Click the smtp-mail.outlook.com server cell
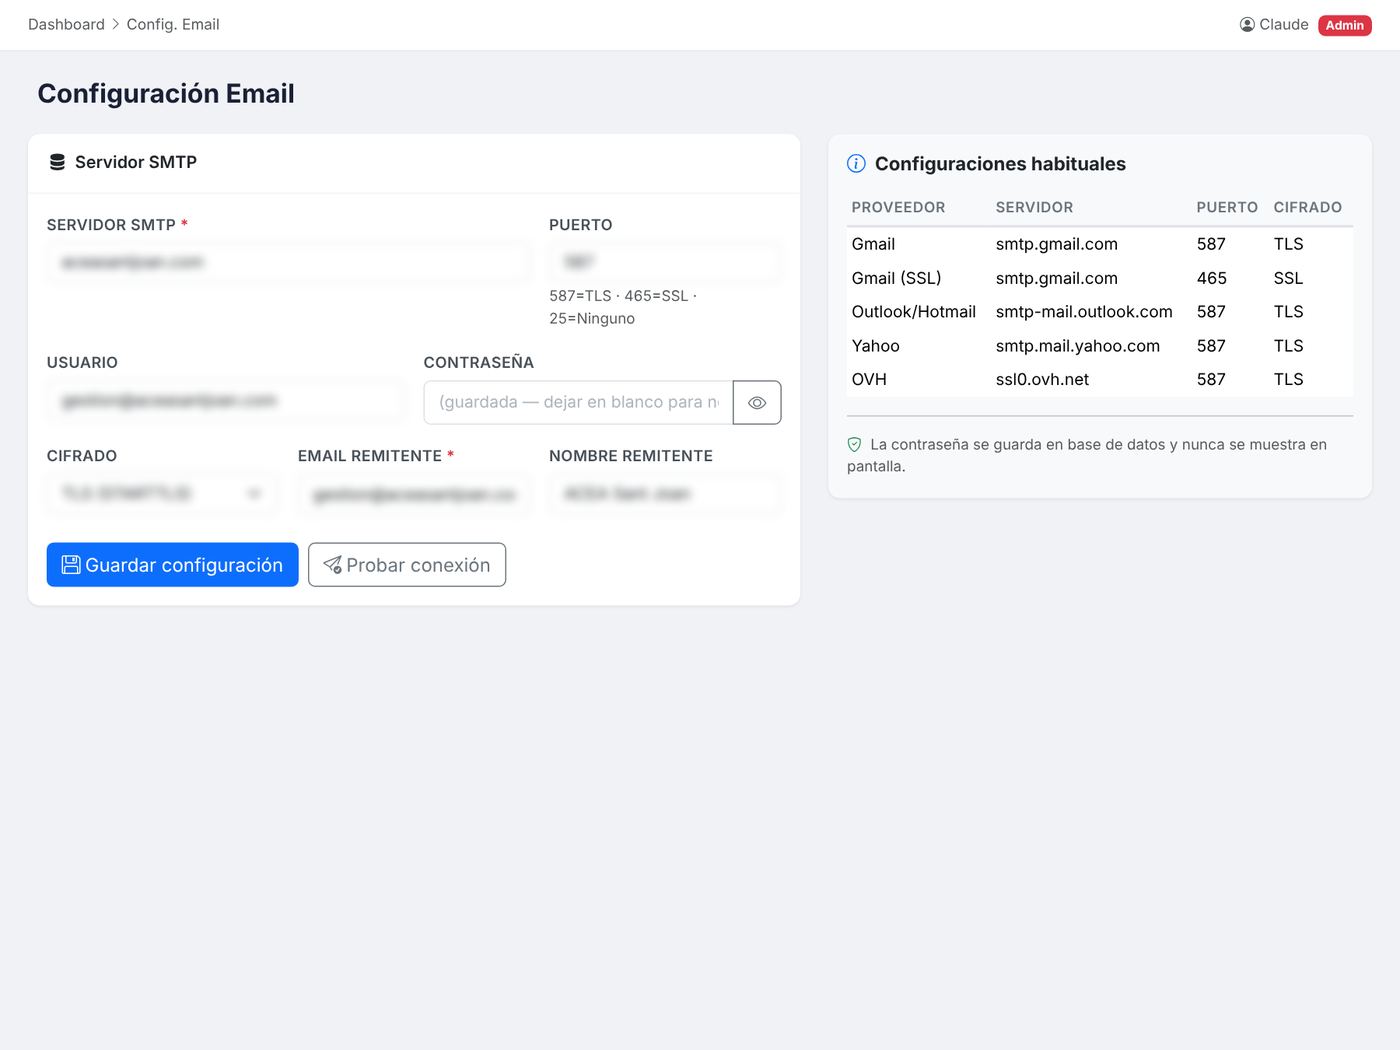The image size is (1400, 1050). coord(1084,312)
